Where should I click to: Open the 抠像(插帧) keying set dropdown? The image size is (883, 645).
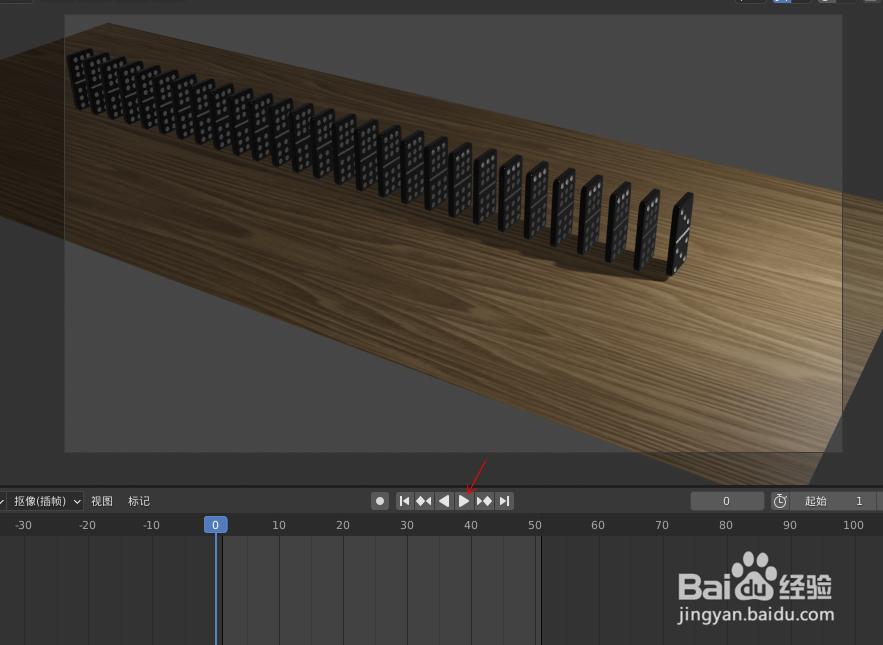44,501
